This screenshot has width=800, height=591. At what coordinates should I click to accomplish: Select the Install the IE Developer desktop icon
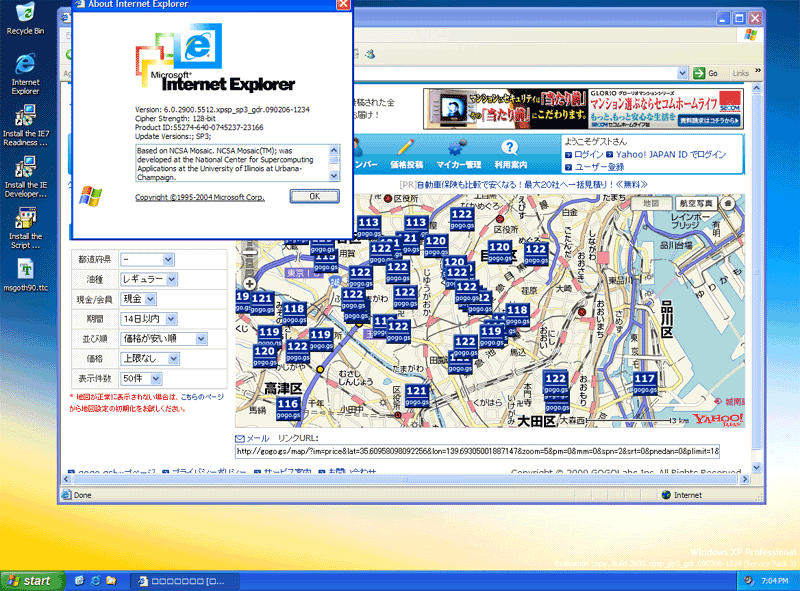pyautogui.click(x=26, y=177)
